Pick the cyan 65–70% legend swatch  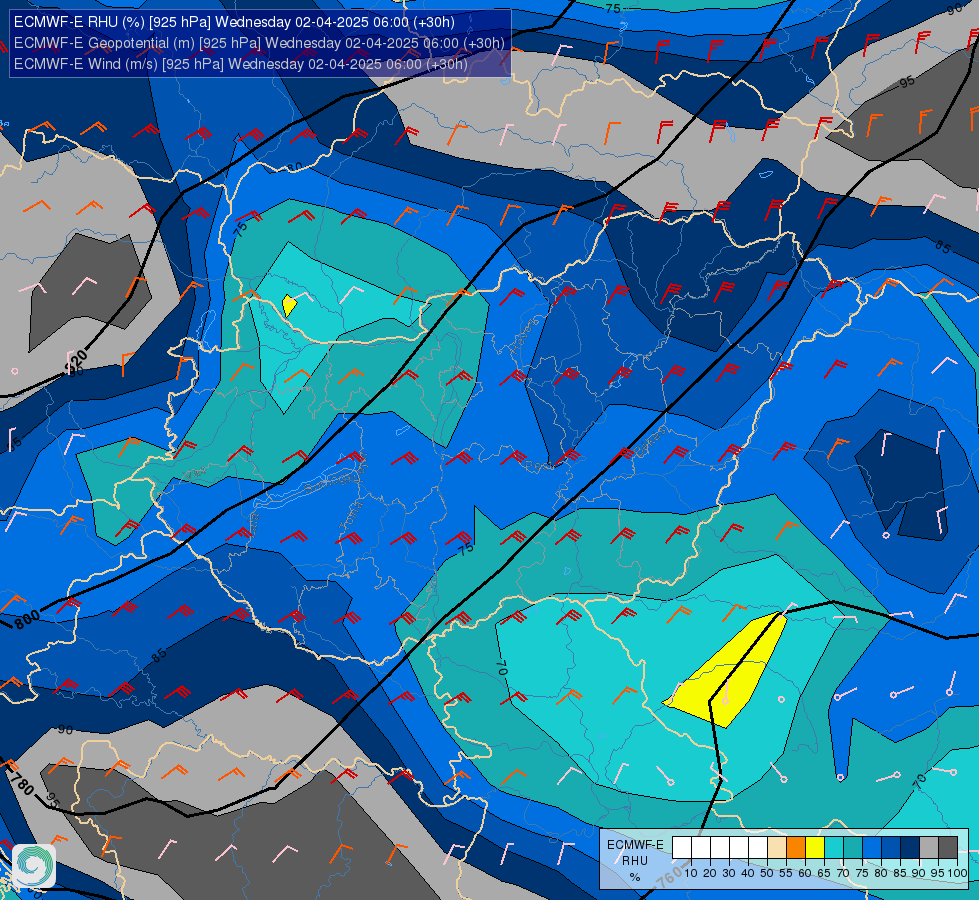pyautogui.click(x=834, y=848)
